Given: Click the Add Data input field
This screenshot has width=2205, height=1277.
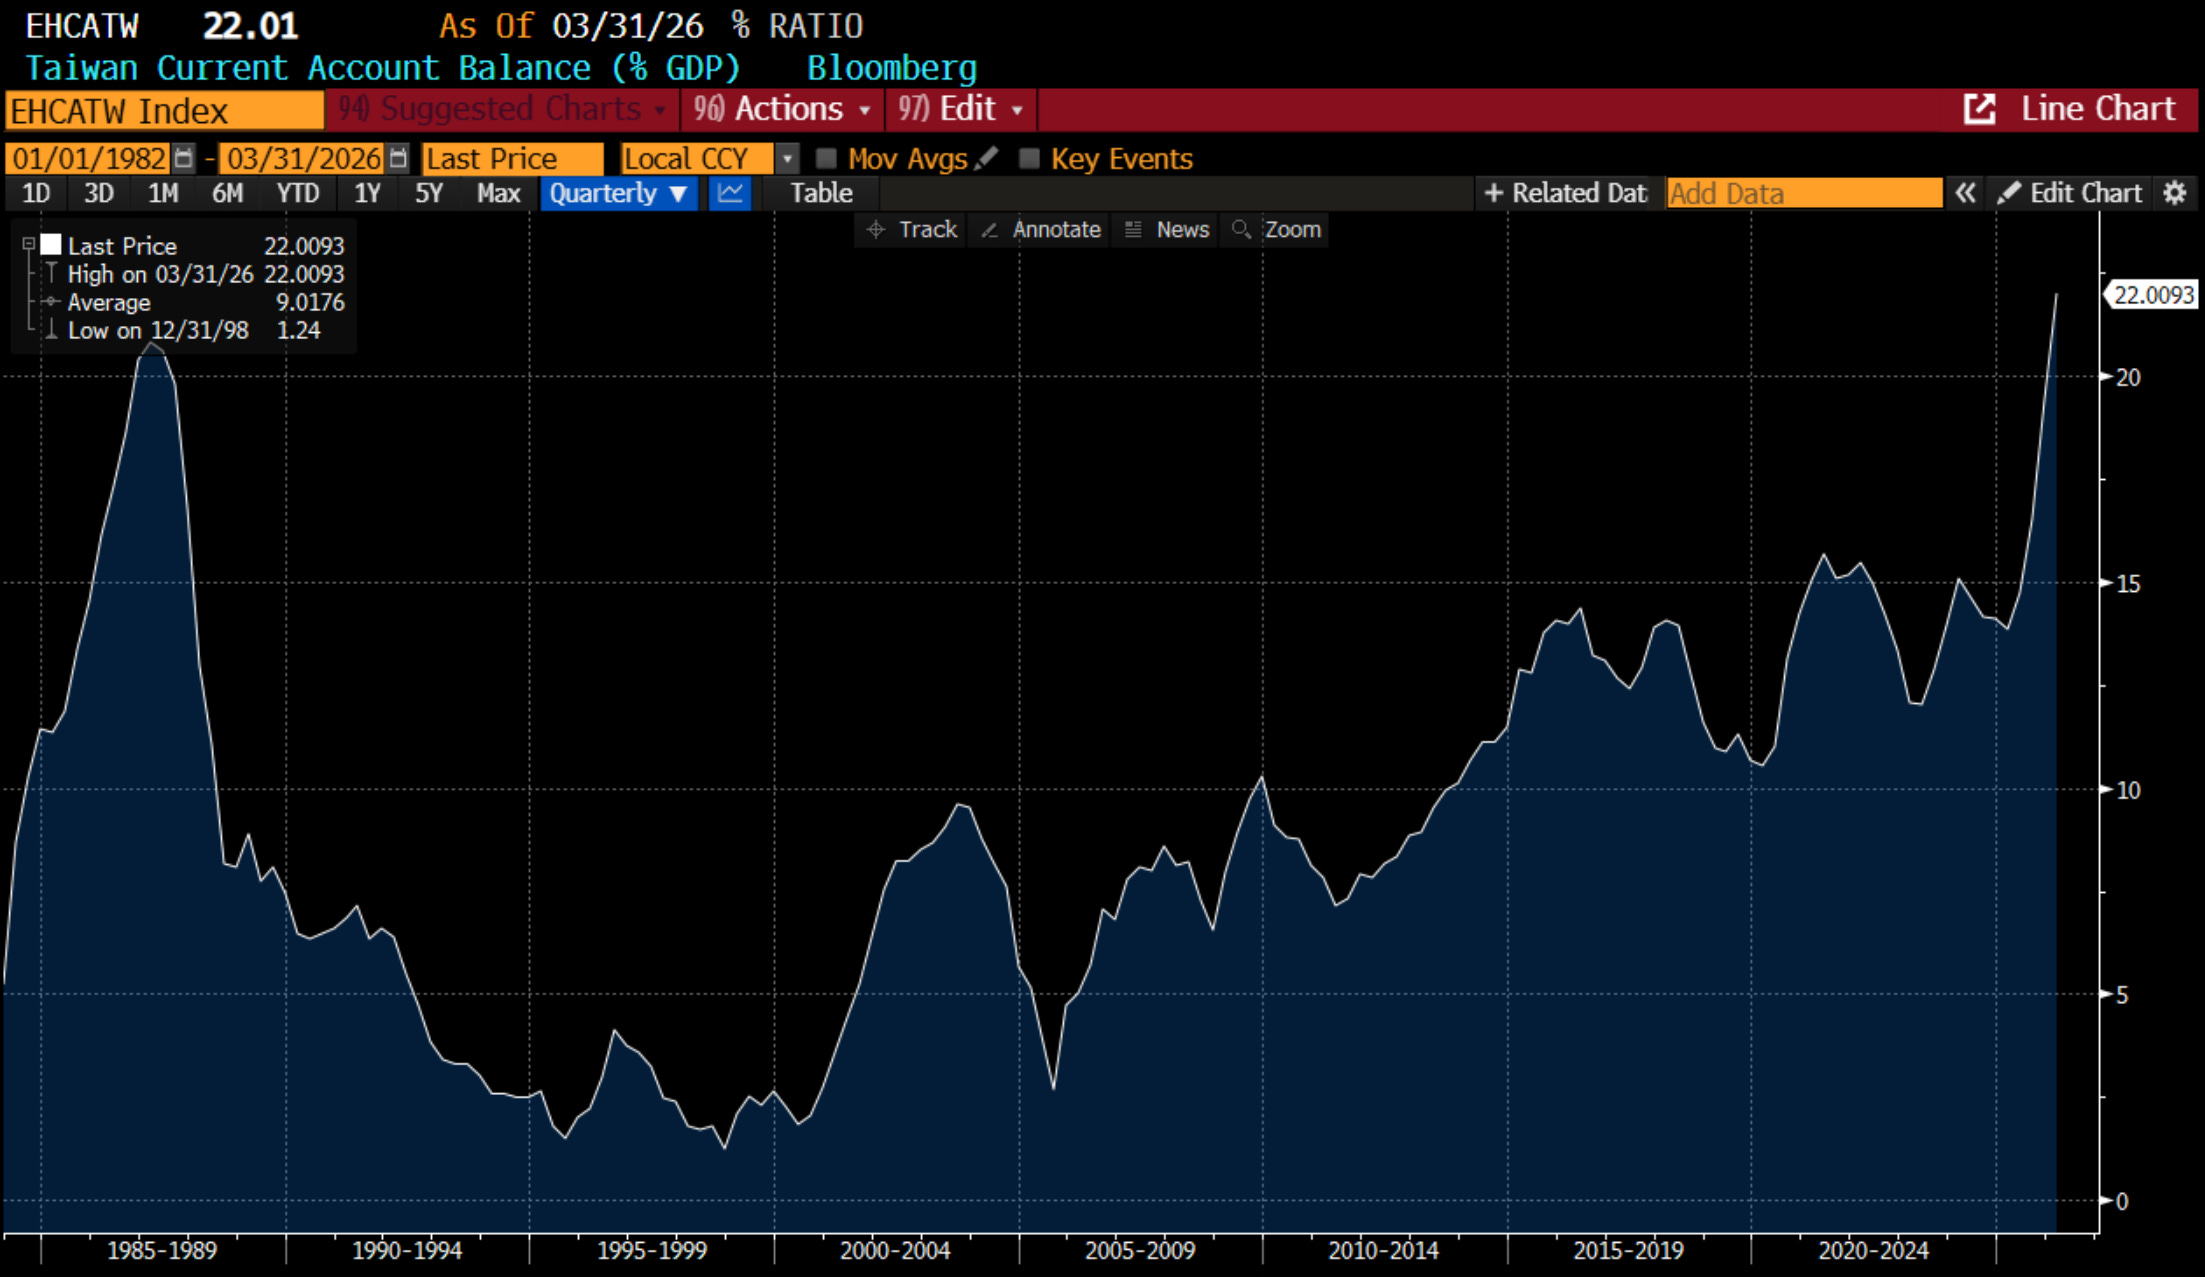Looking at the screenshot, I should 1804,193.
